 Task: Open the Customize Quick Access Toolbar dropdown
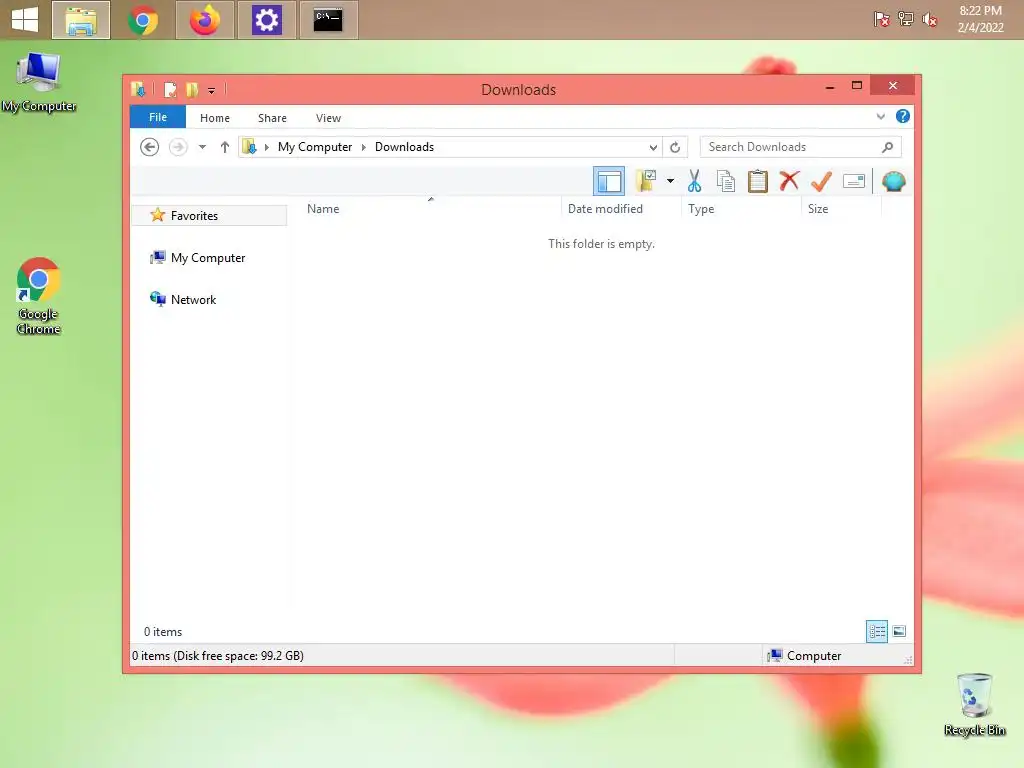[212, 90]
